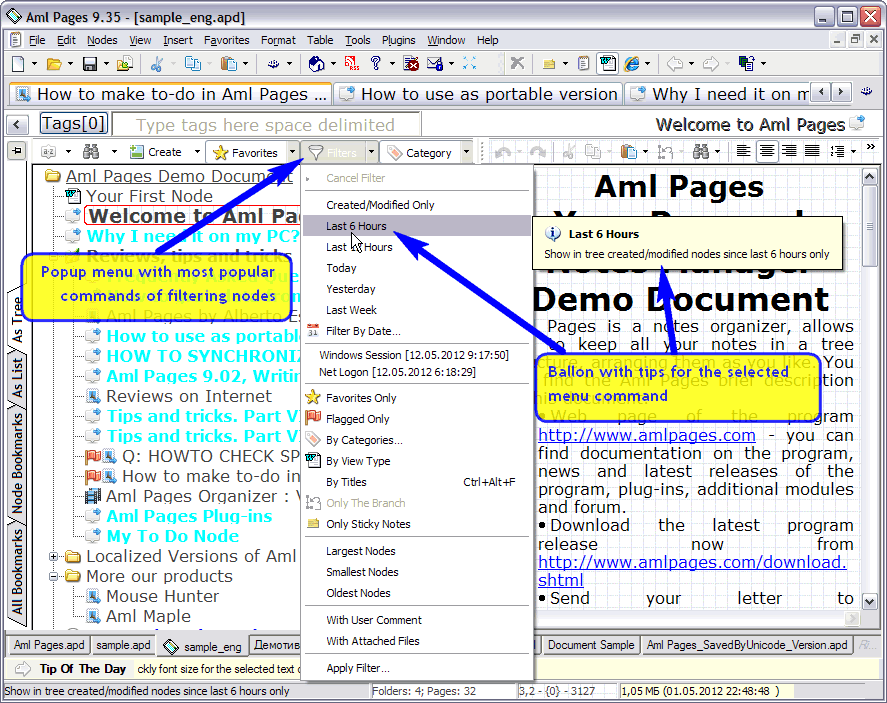The image size is (887, 703).
Task: Select My To Do Node tree item
Action: pyautogui.click(x=173, y=536)
